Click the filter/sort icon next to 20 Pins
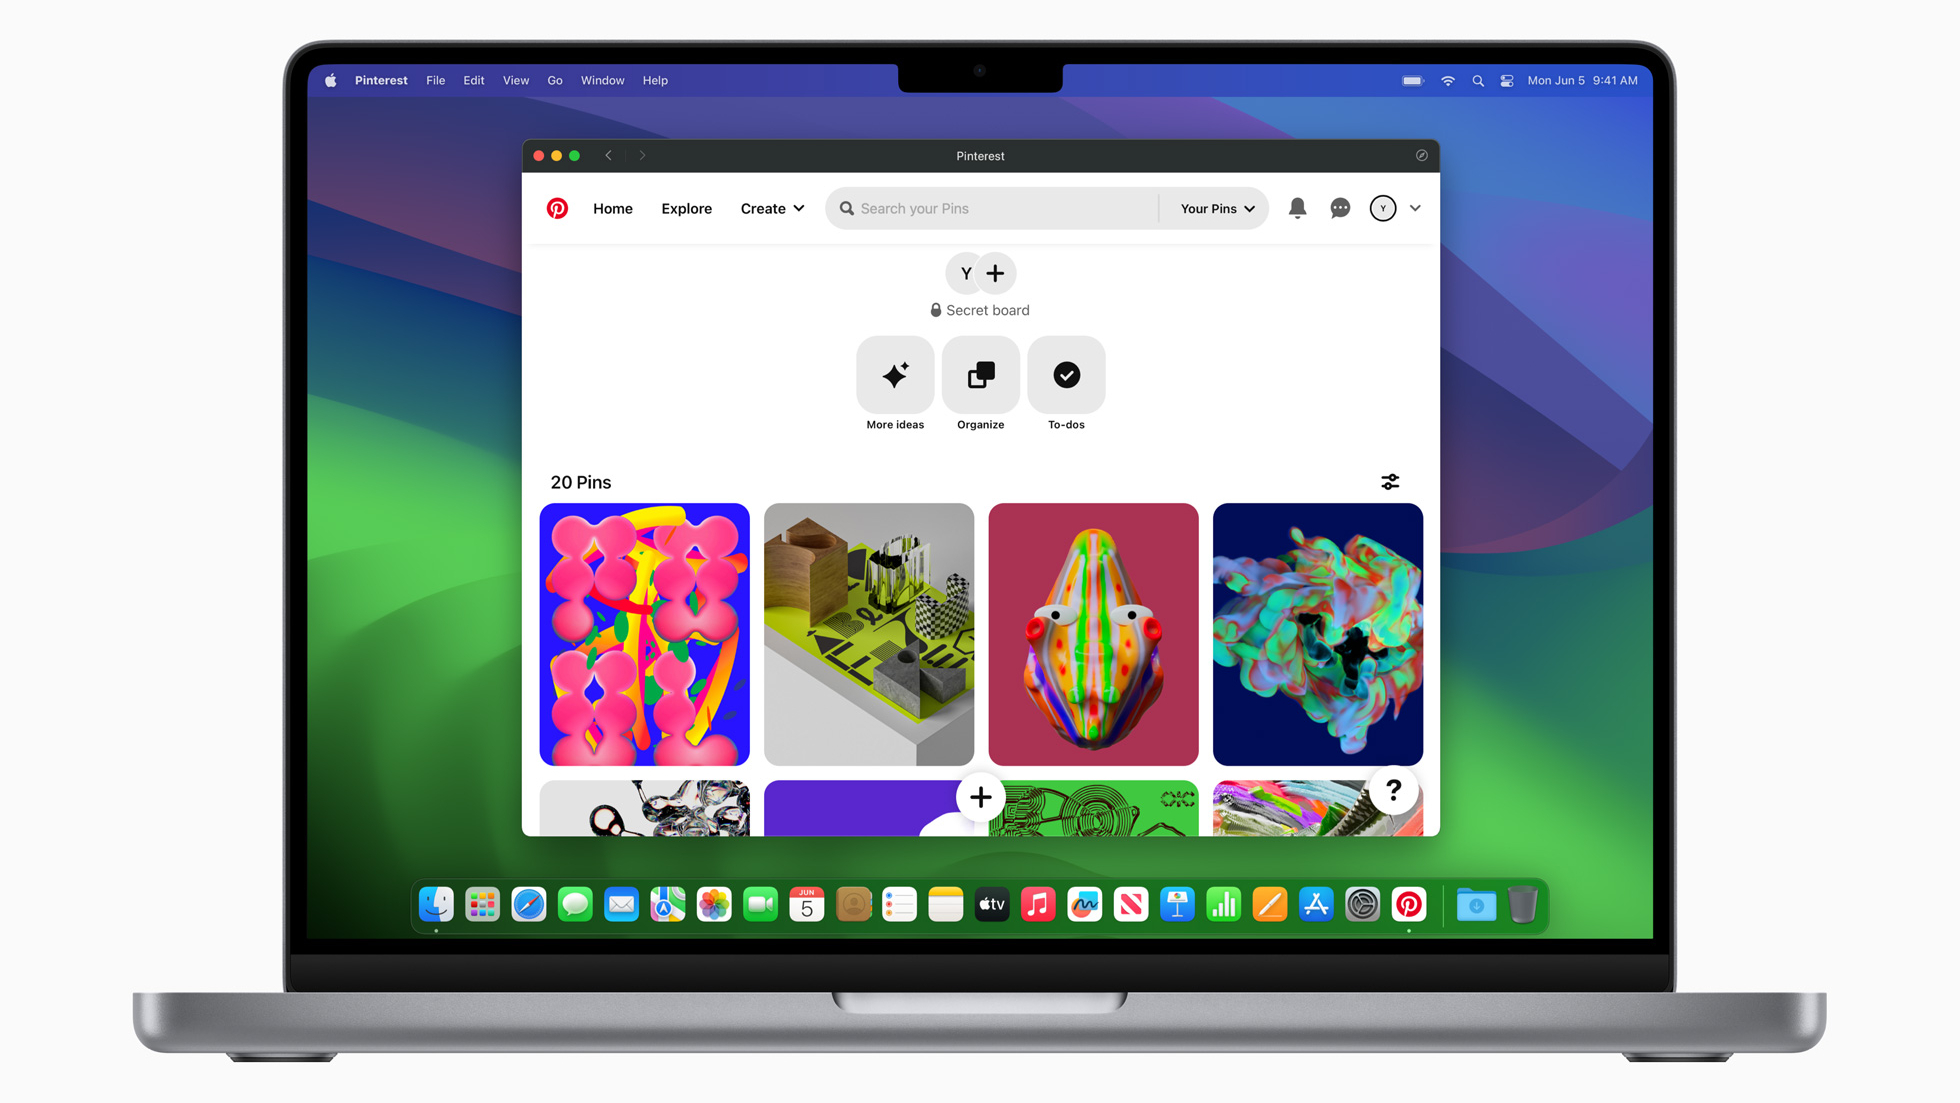This screenshot has width=1960, height=1103. tap(1389, 482)
